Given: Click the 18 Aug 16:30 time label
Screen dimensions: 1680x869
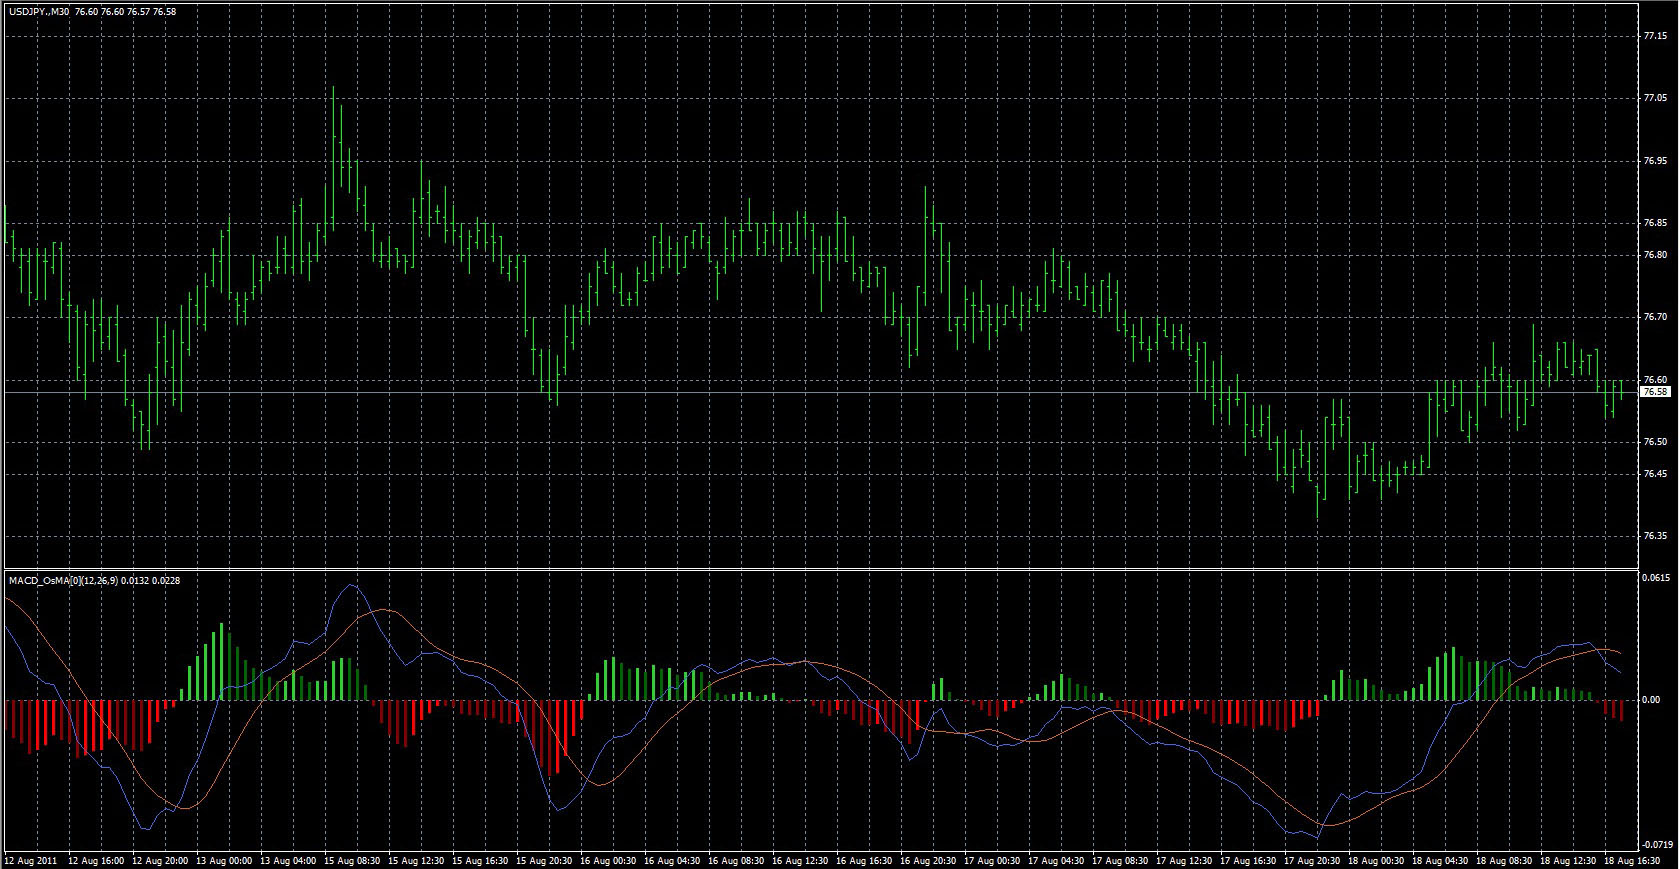Looking at the screenshot, I should pos(1634,861).
